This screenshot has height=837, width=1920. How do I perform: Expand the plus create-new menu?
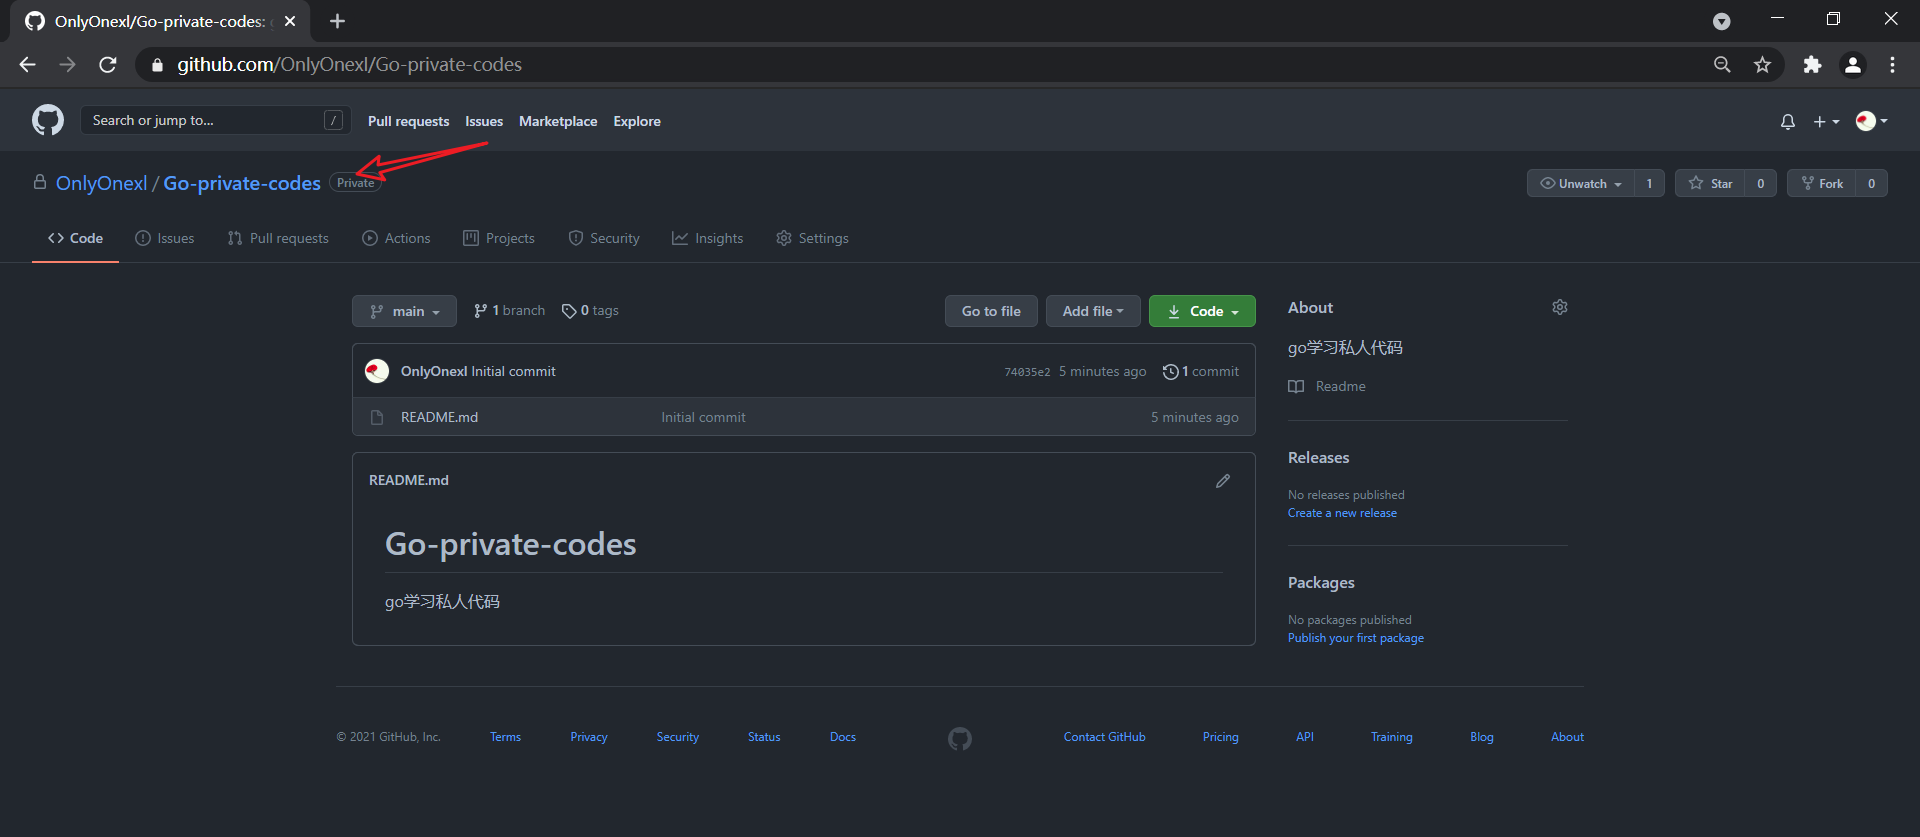pos(1826,121)
